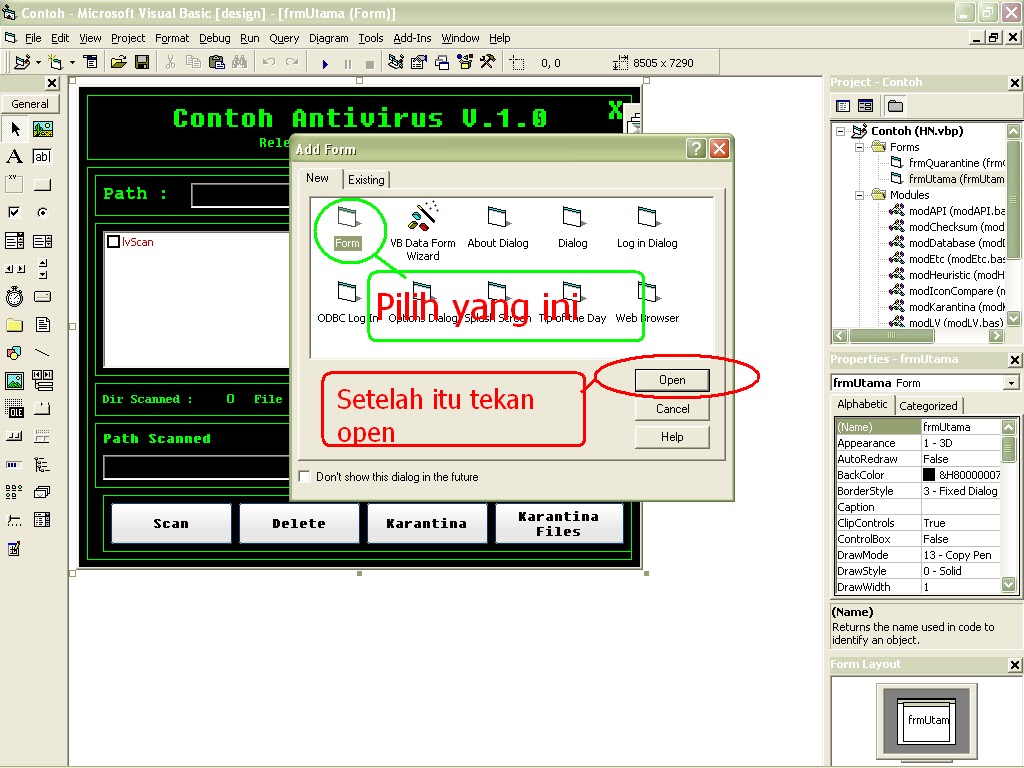This screenshot has width=1024, height=768.
Task: Click the Start (run) toolbar button
Action: (325, 63)
